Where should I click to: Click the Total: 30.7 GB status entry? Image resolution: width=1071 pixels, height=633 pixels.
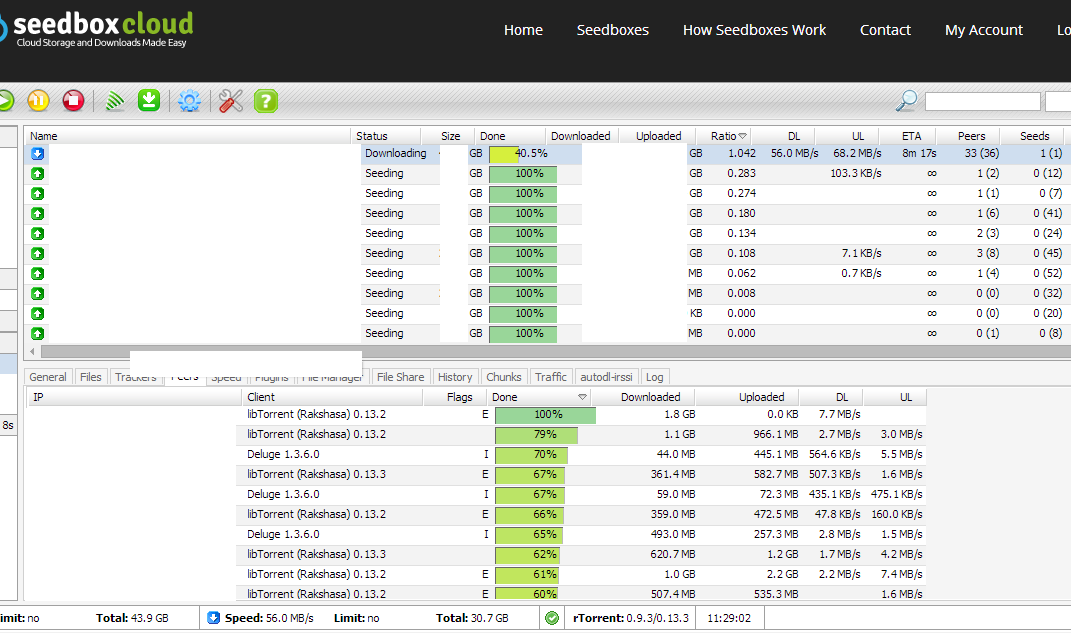472,618
